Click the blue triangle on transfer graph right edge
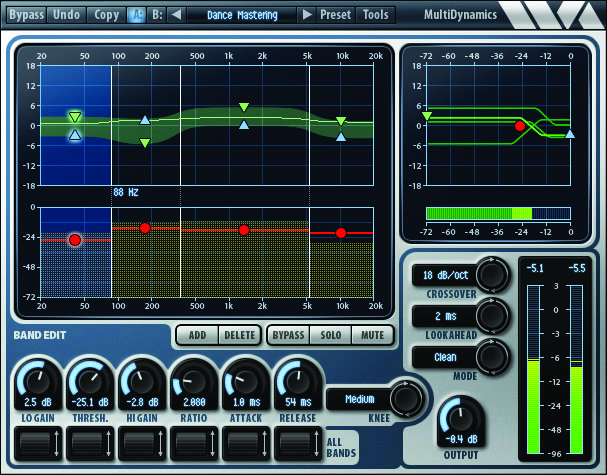Screen dimensions: 607x475 (570, 134)
